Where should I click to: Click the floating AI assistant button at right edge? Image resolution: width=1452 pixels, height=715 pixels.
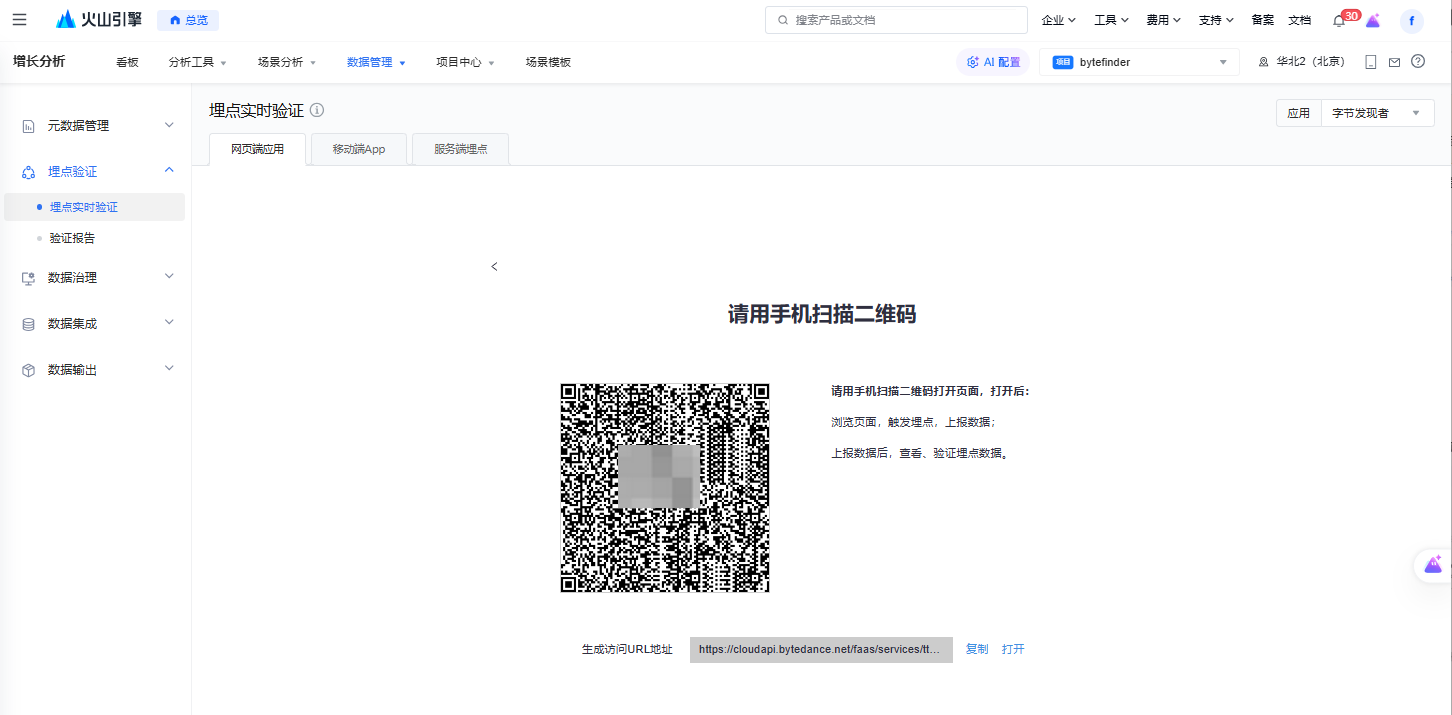coord(1433,565)
